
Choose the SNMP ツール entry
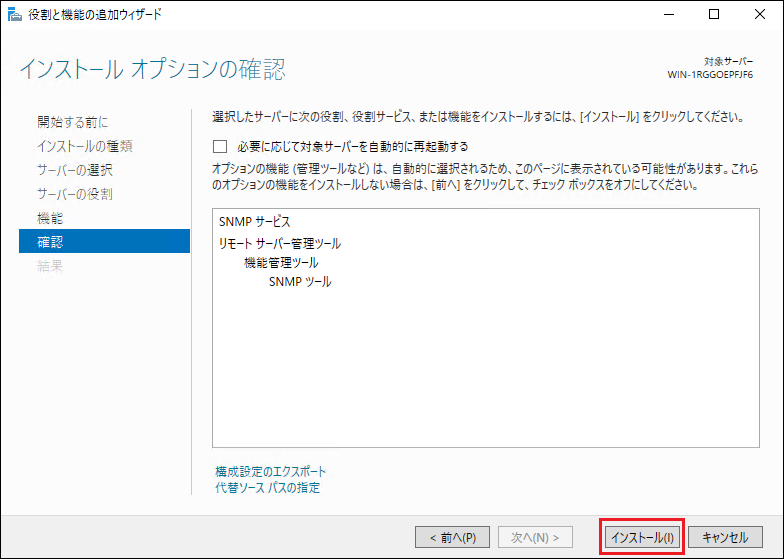pyautogui.click(x=300, y=282)
